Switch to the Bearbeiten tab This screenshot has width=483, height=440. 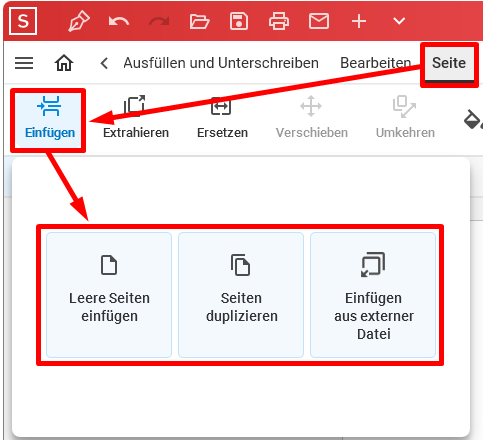375,63
